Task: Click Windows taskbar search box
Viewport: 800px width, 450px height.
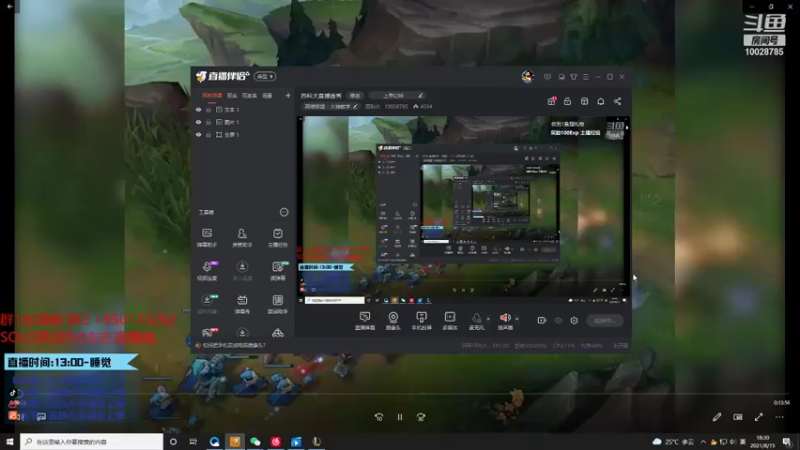Action: click(91, 441)
